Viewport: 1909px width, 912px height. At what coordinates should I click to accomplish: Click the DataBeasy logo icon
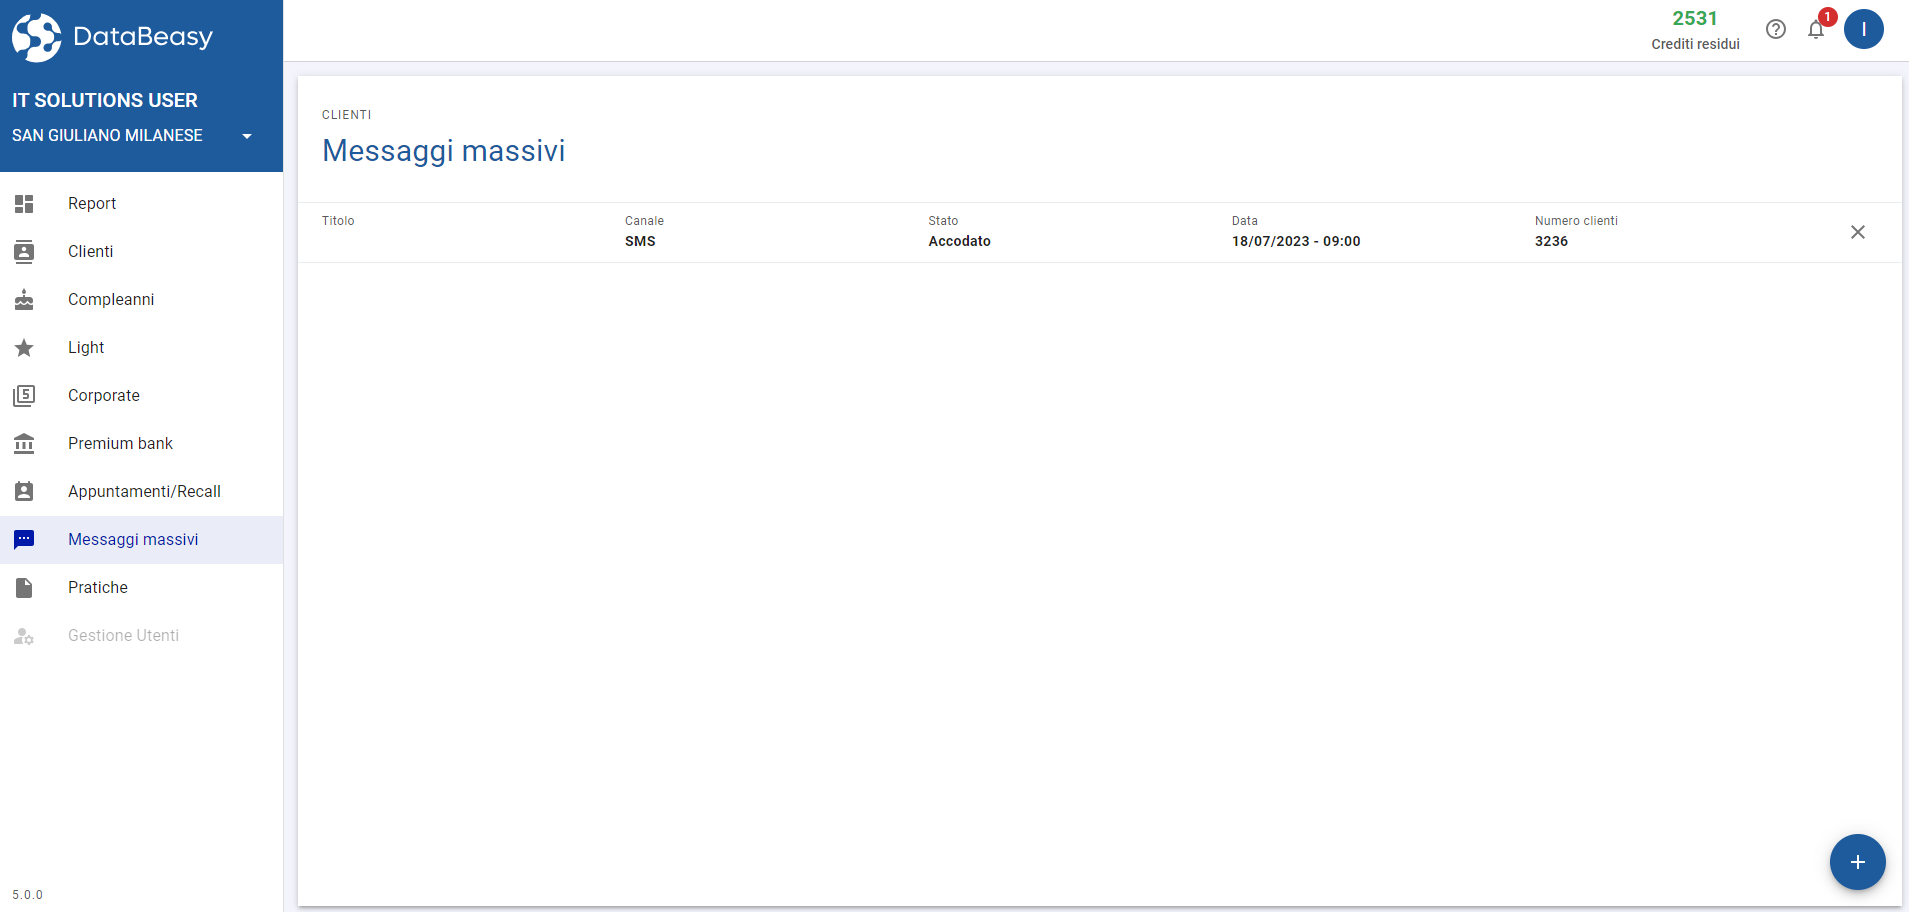click(37, 37)
